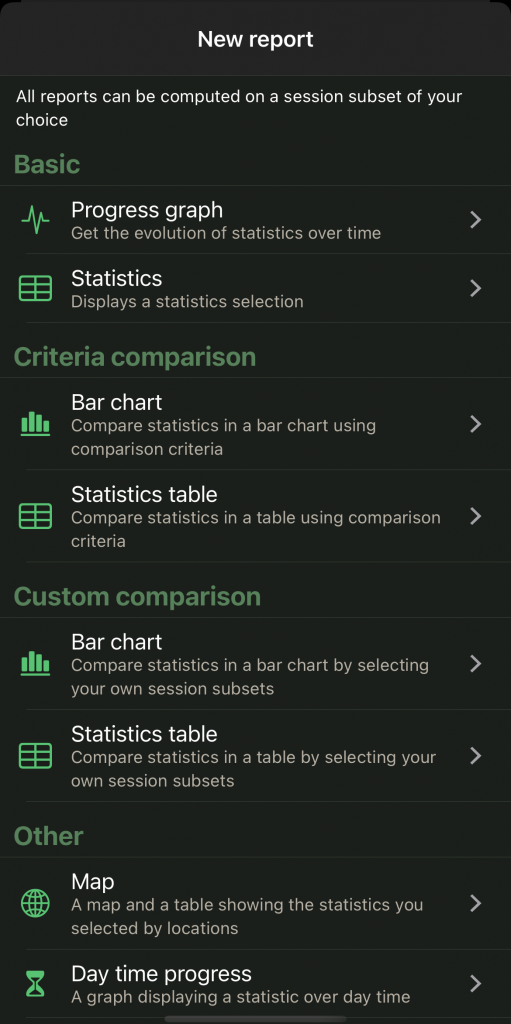Choose Statistics table under Custom comparison
Image resolution: width=511 pixels, height=1024 pixels.
[x=256, y=756]
